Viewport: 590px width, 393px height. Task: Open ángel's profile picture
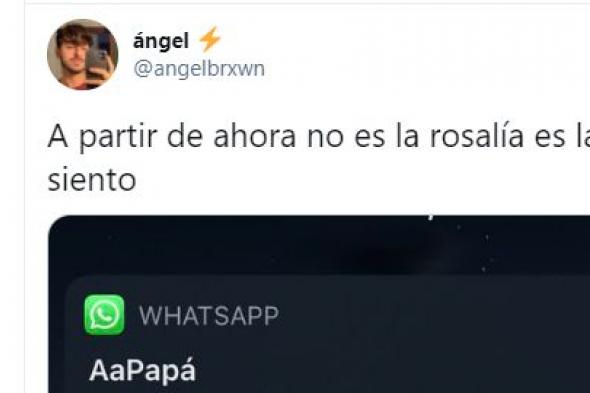click(82, 55)
